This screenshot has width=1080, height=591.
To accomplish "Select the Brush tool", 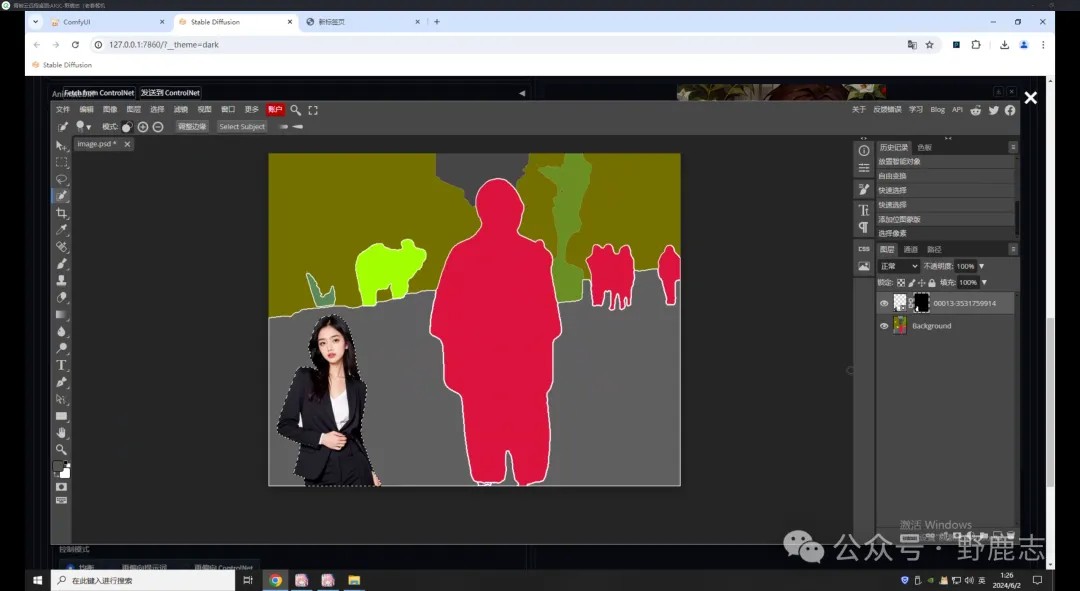I will [61, 264].
